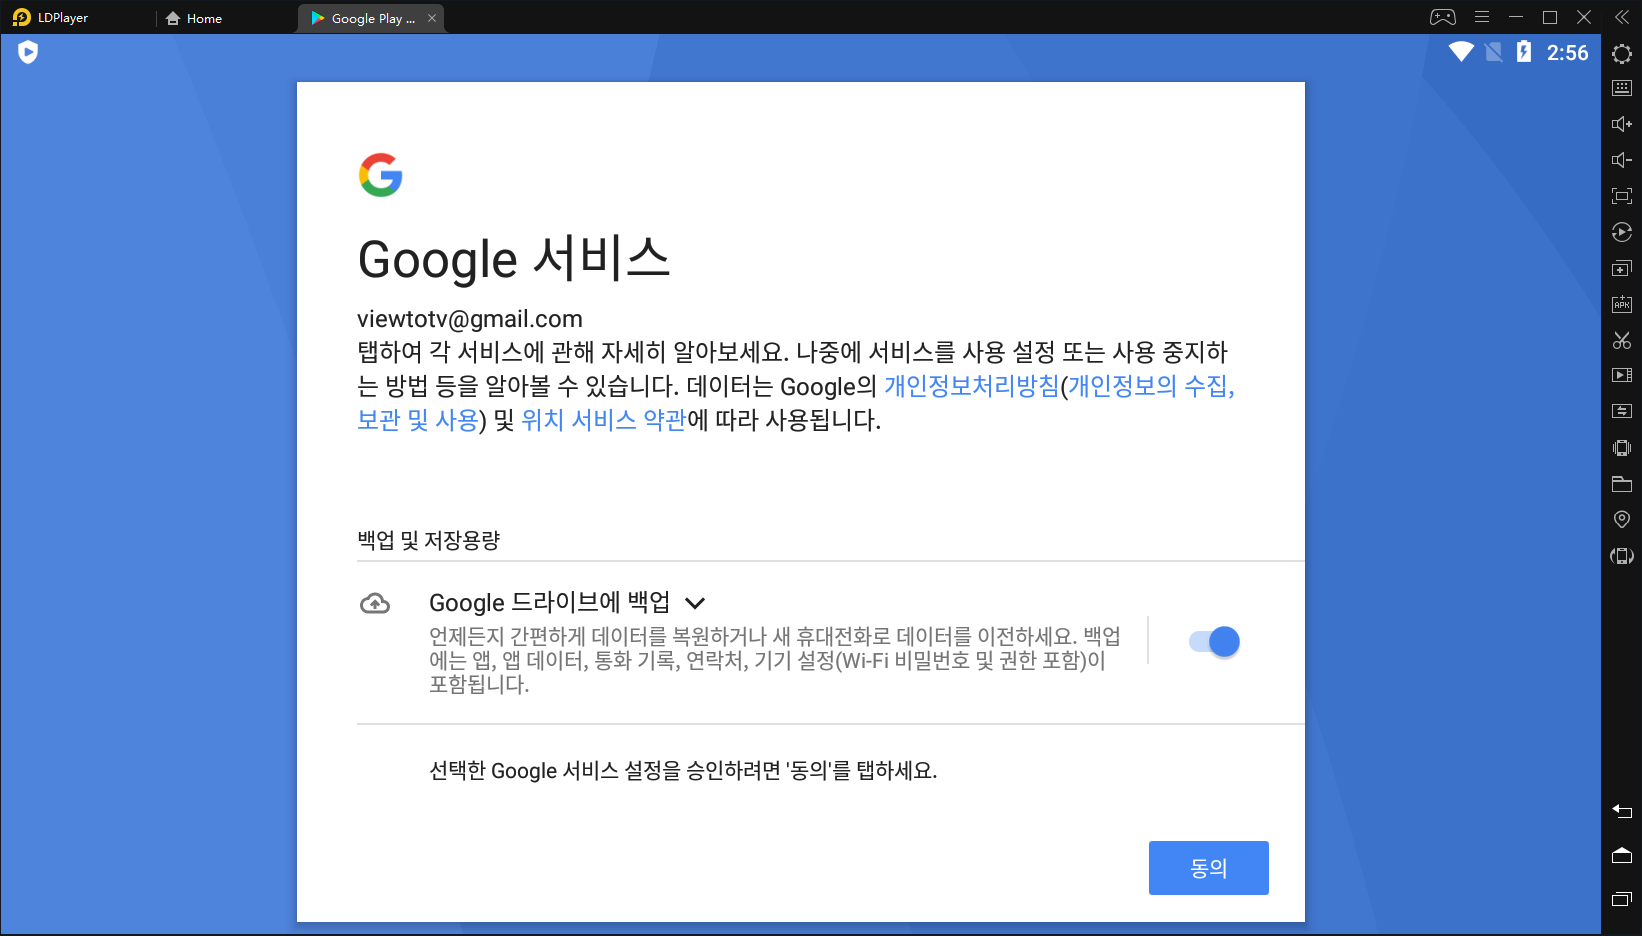Open virtual location pin icon
The height and width of the screenshot is (936, 1642).
tap(1622, 519)
